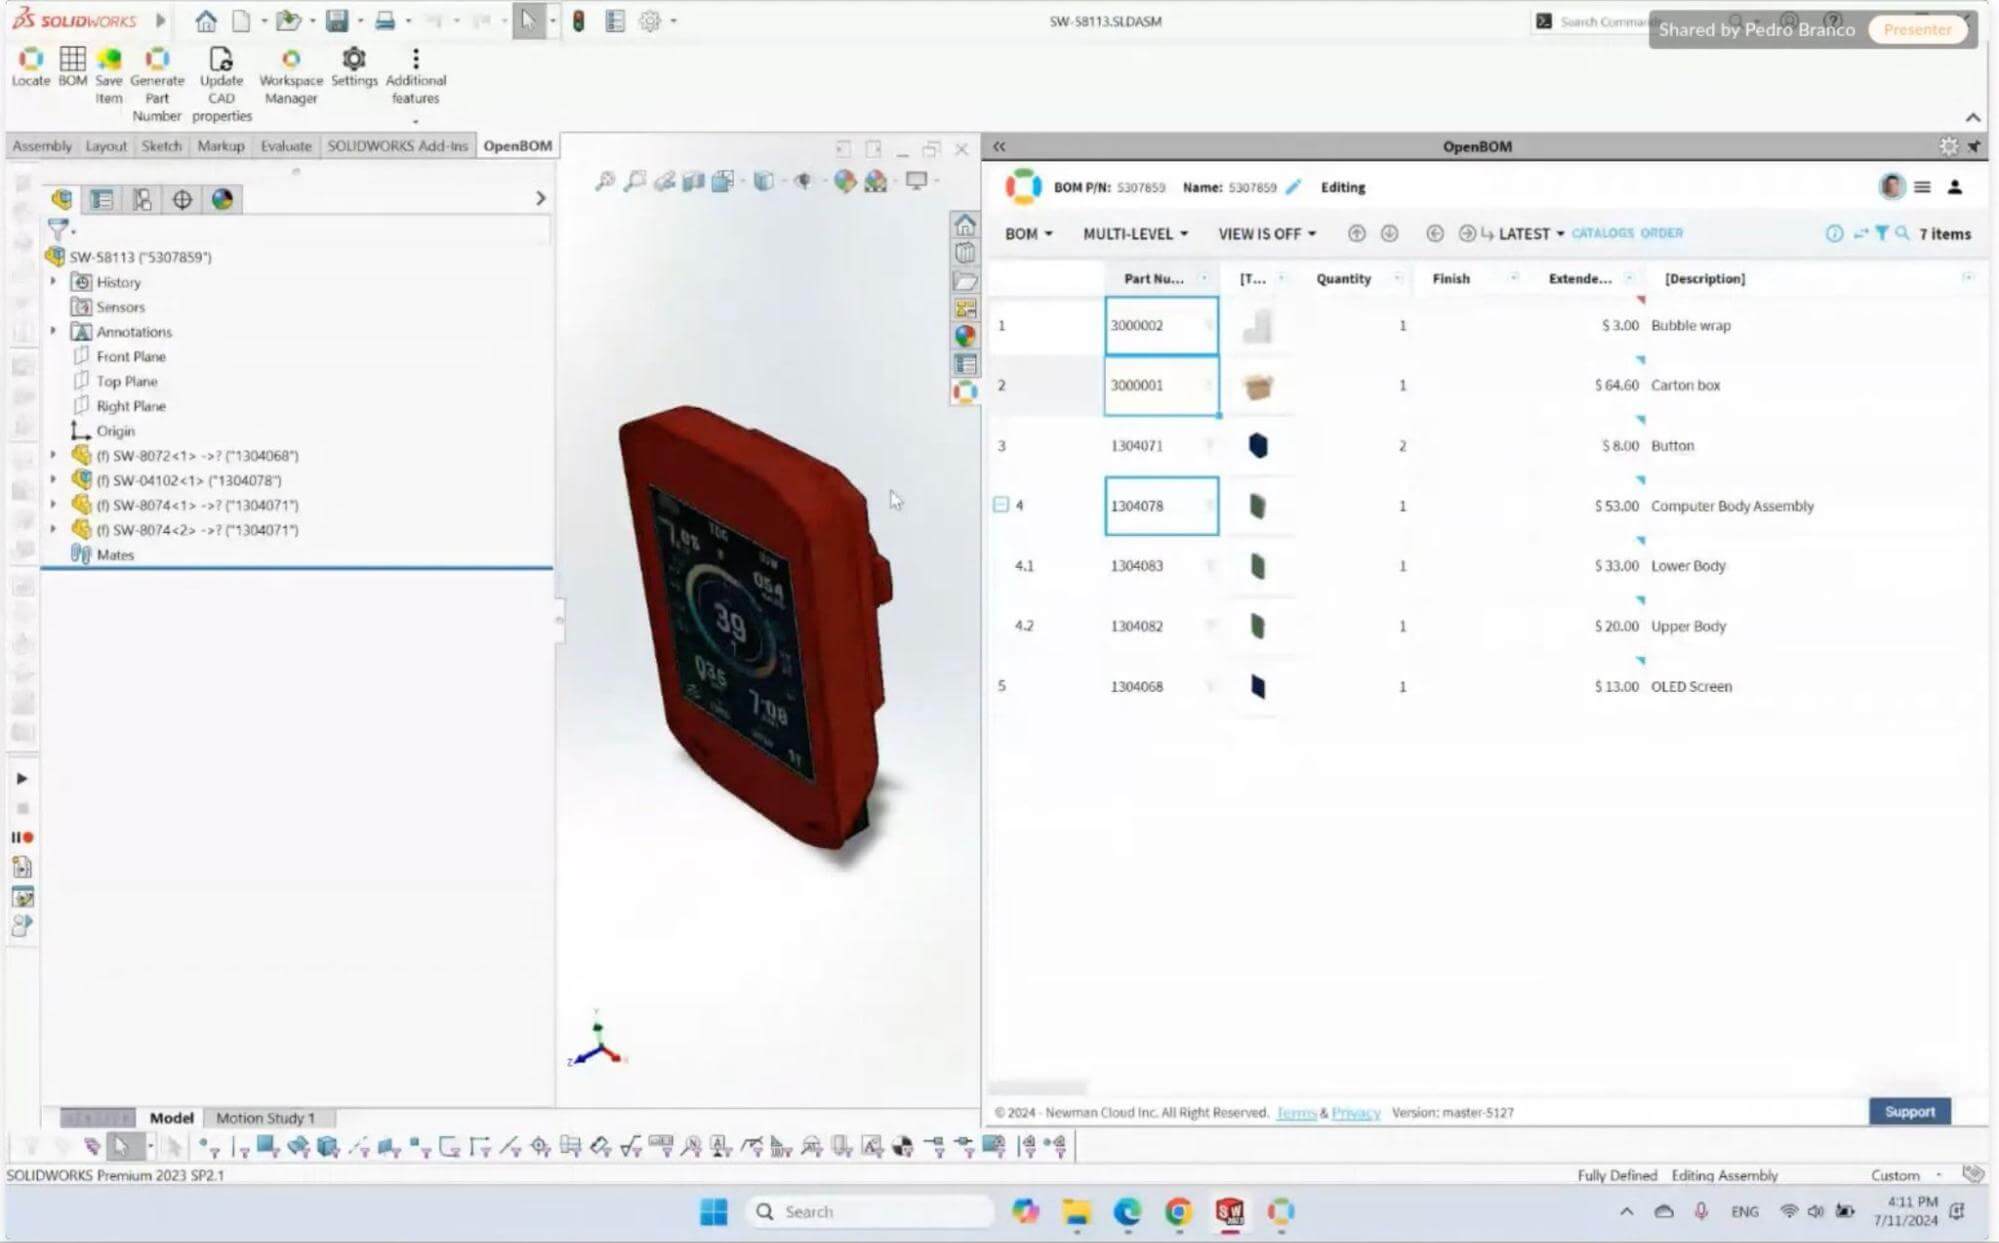The height and width of the screenshot is (1243, 1999).
Task: Open the LATEST revision dropdown
Action: coord(1531,234)
